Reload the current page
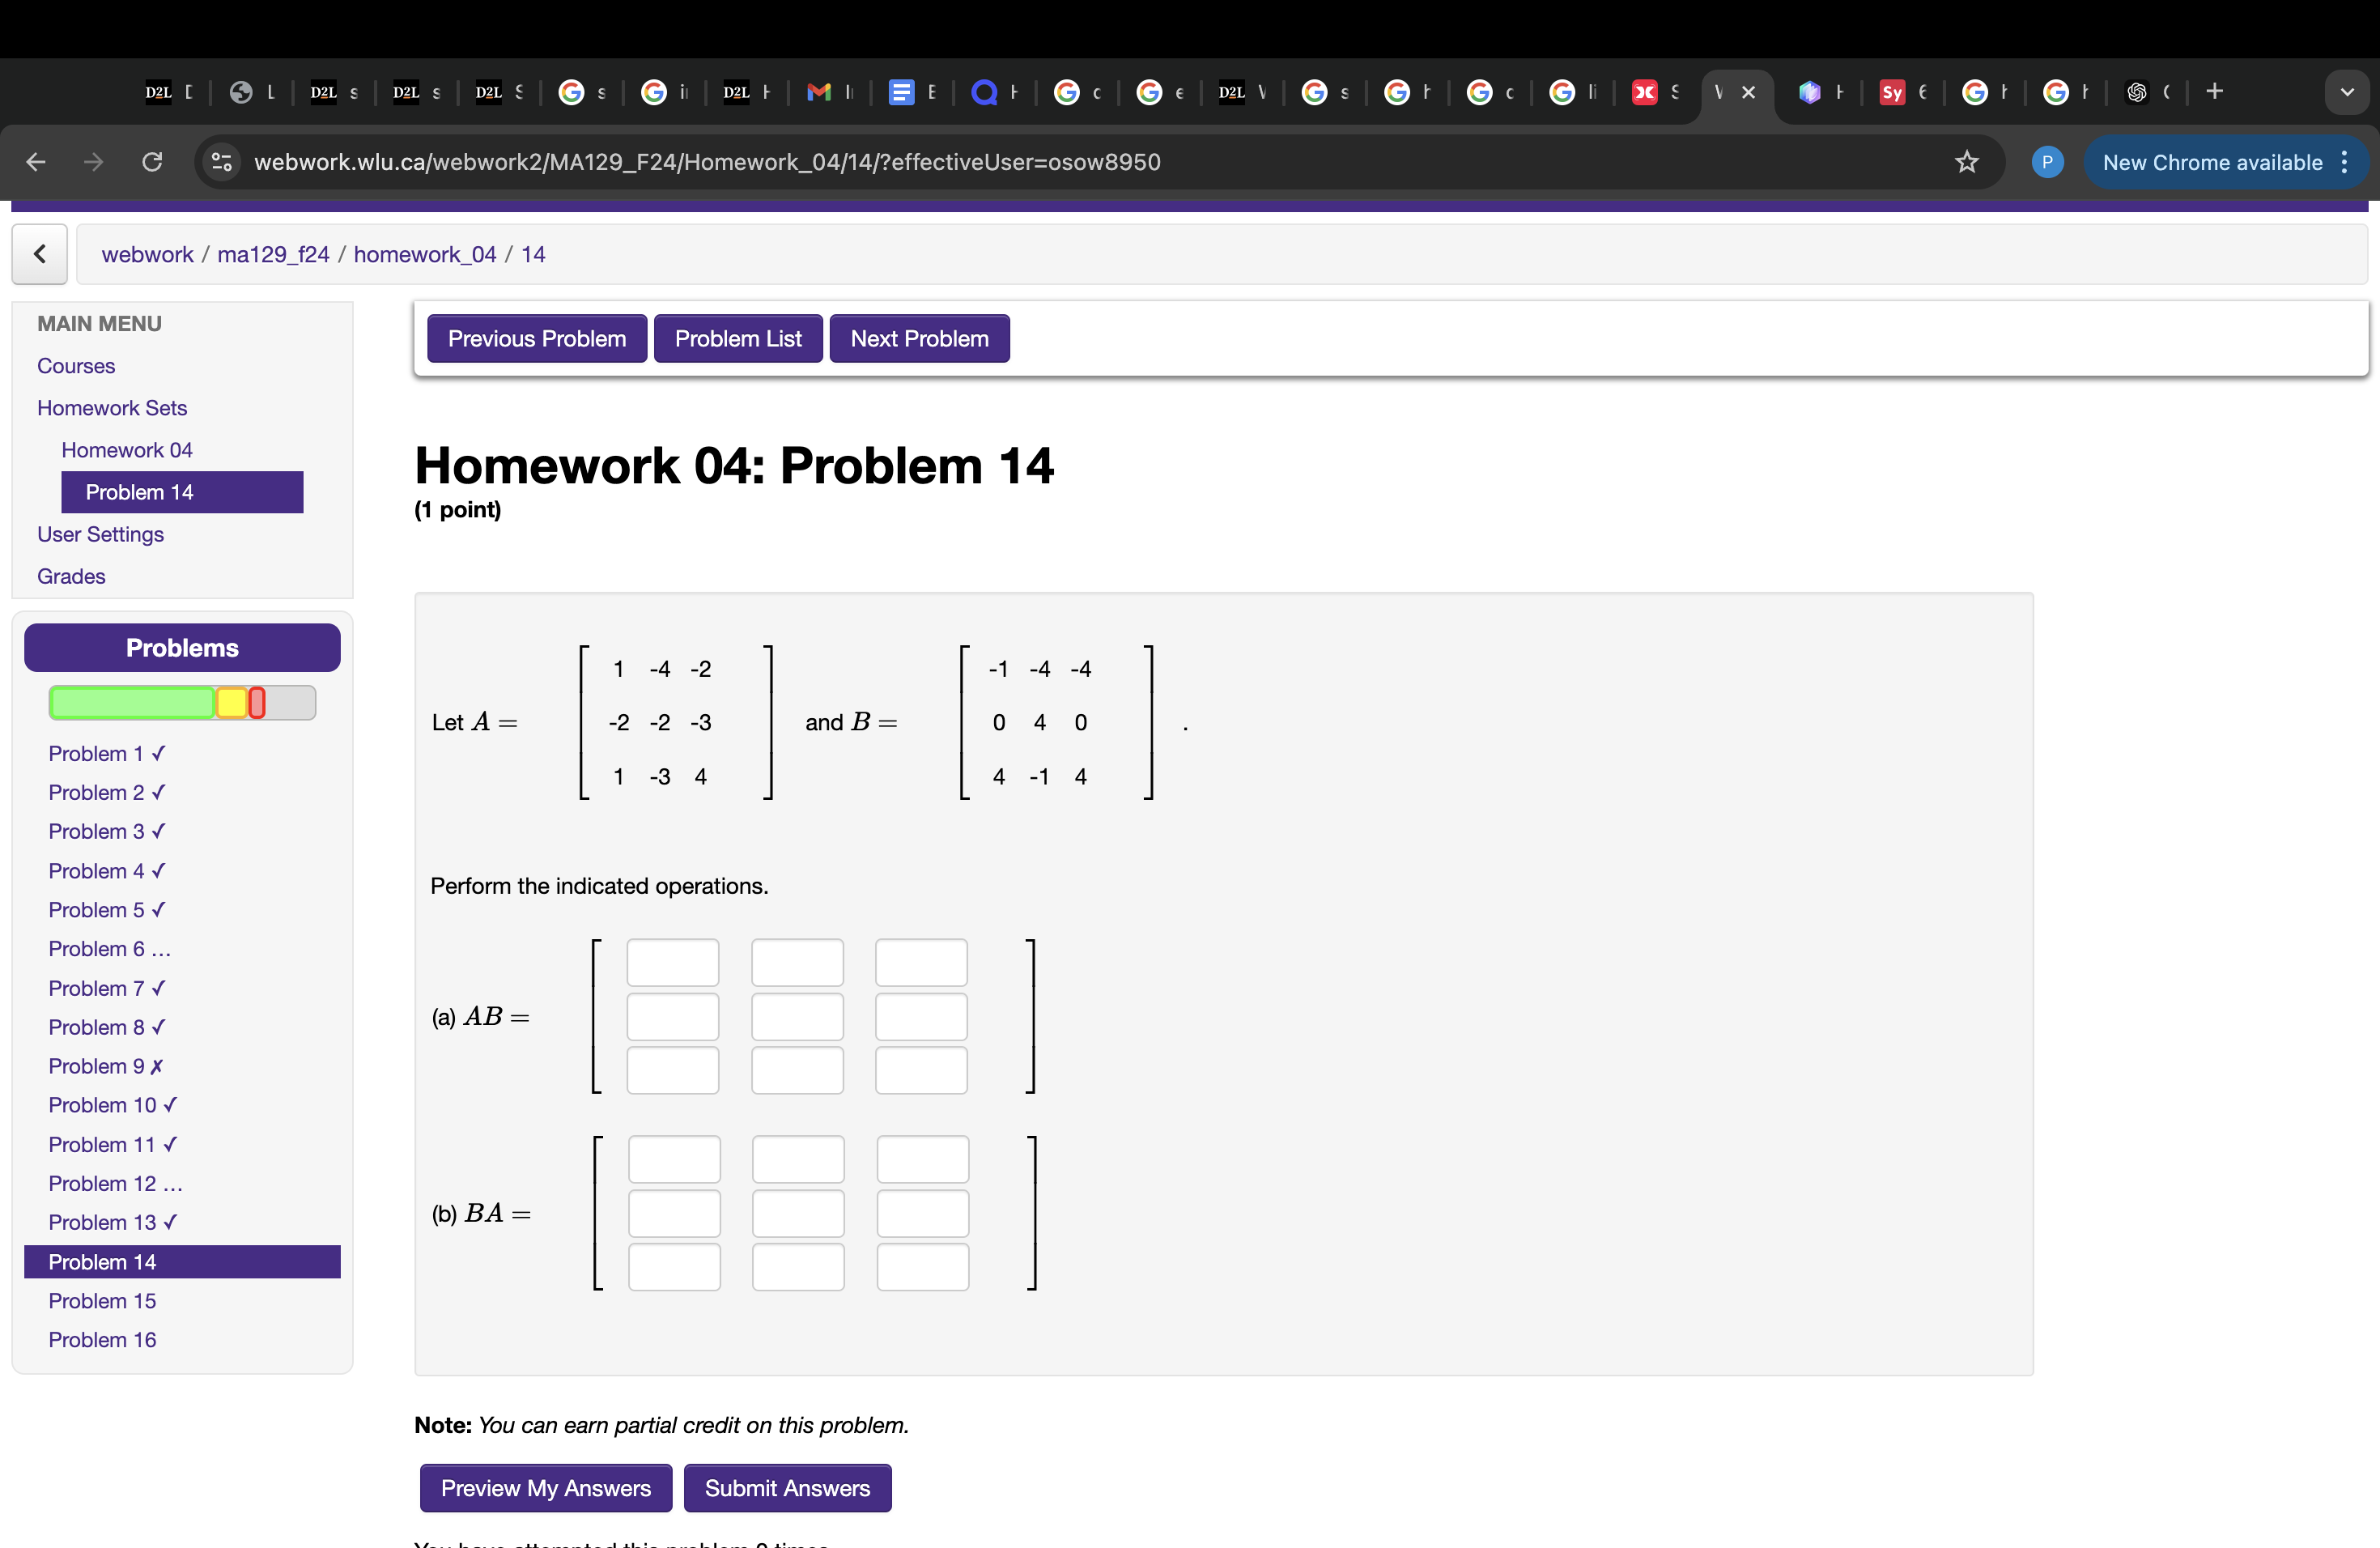Viewport: 2380px width, 1548px height. [x=152, y=162]
